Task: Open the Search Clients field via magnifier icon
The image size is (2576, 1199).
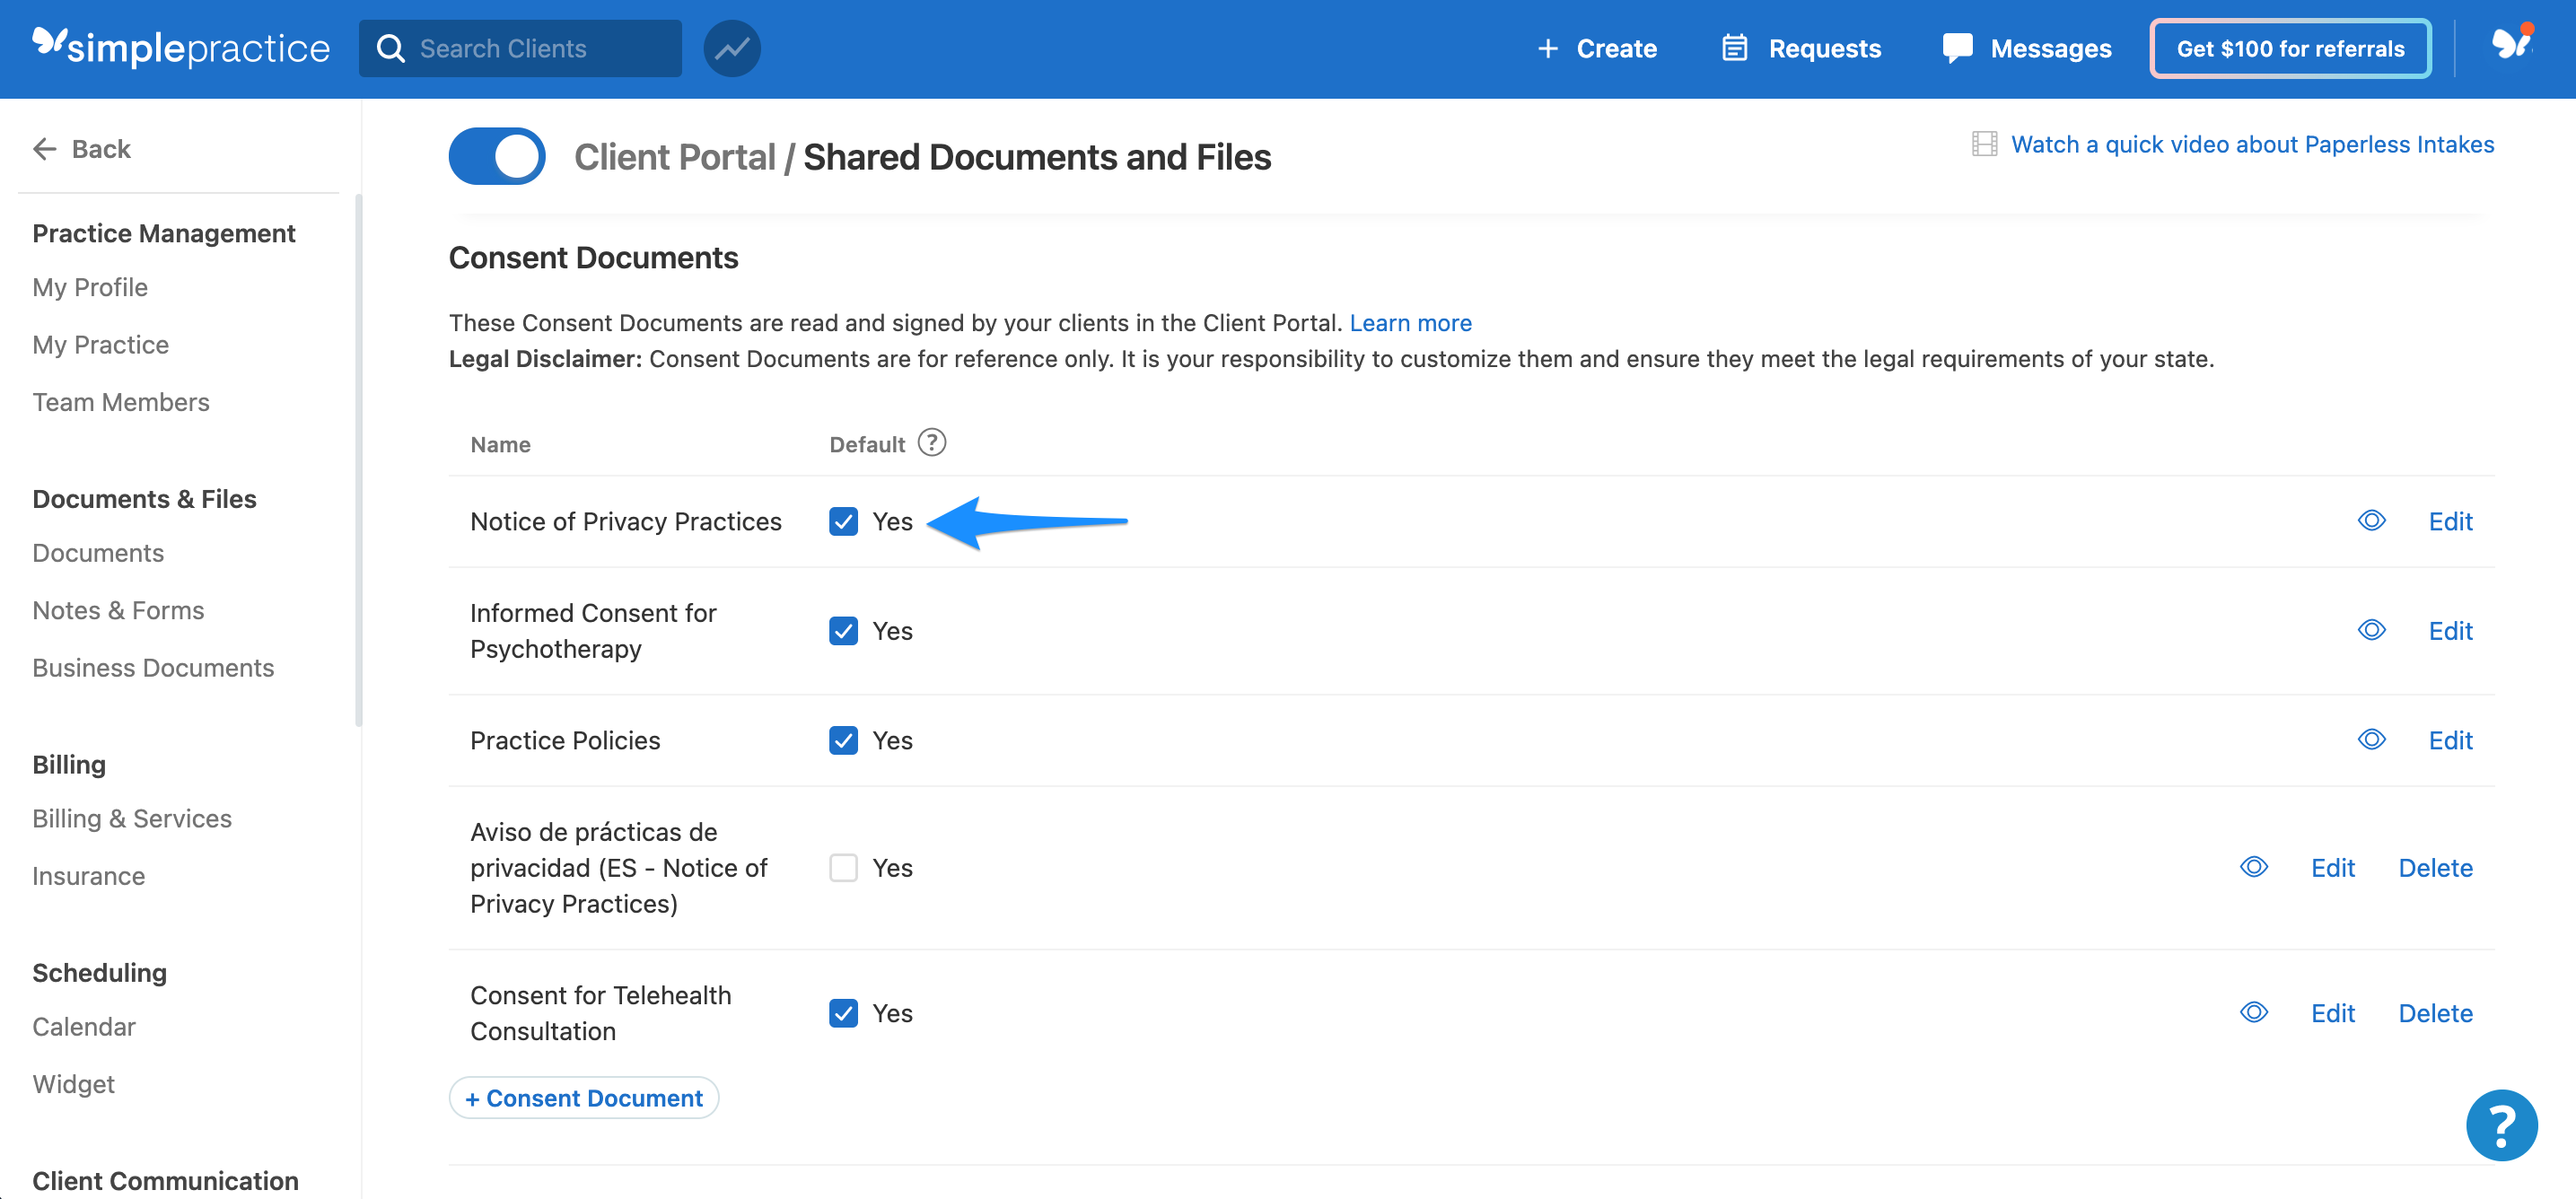Action: click(x=390, y=47)
